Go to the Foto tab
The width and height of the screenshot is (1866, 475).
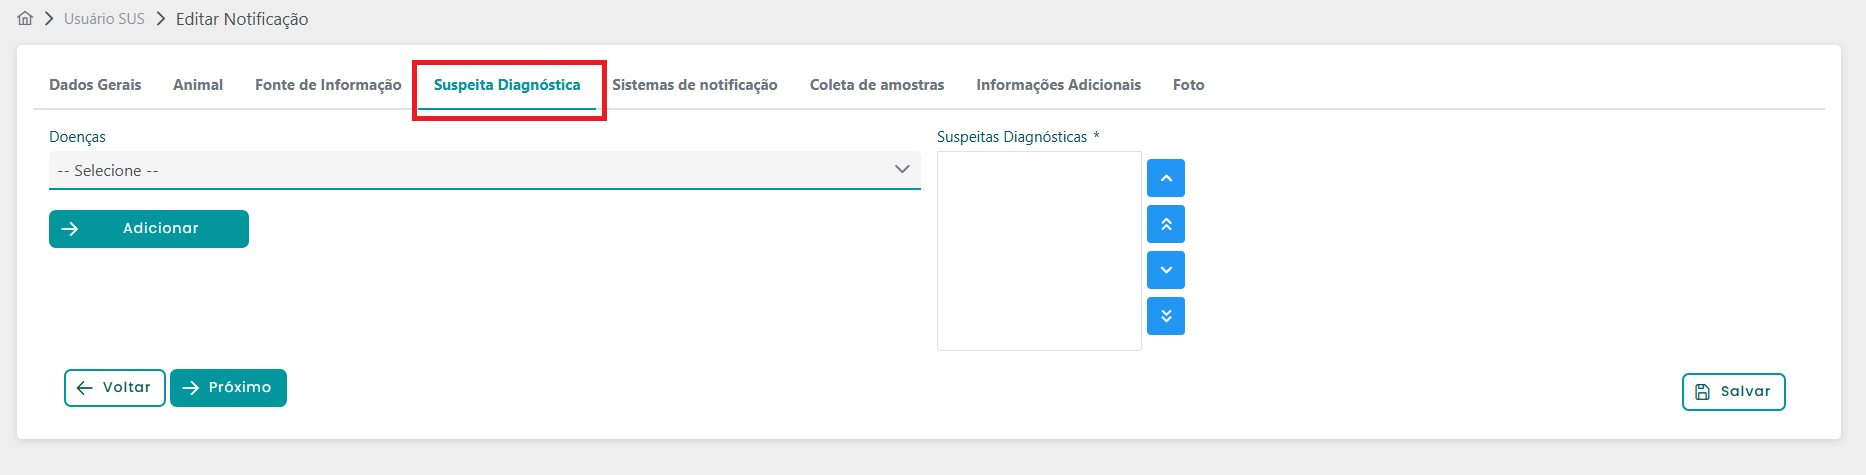(1188, 85)
